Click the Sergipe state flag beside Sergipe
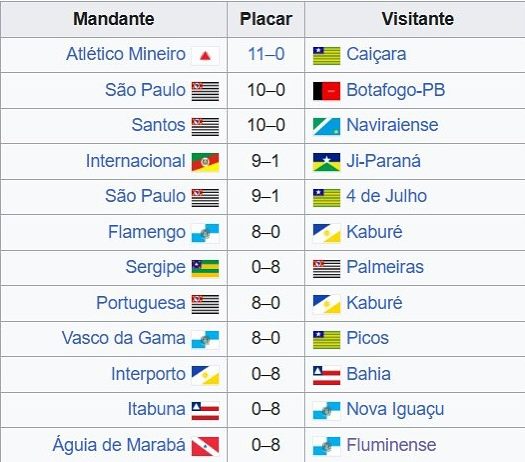The height and width of the screenshot is (462, 525). 205,269
